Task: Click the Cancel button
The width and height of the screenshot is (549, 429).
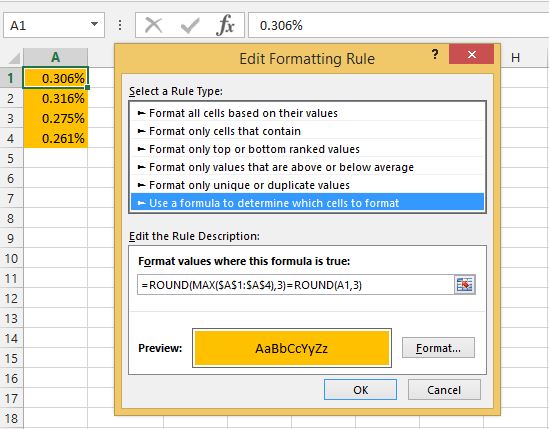Action: (x=444, y=390)
